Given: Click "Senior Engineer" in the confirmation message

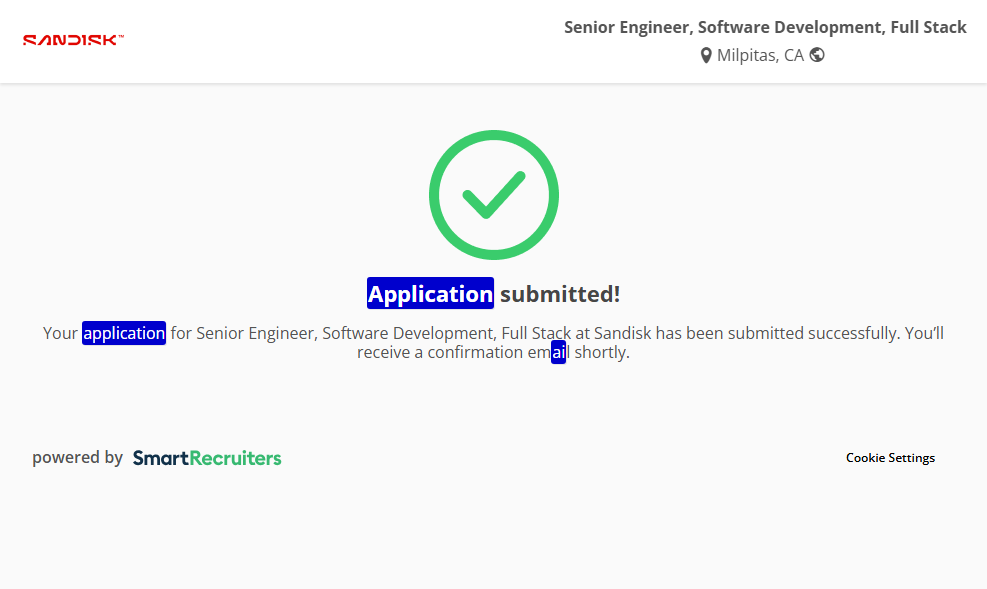Looking at the screenshot, I should click(255, 333).
